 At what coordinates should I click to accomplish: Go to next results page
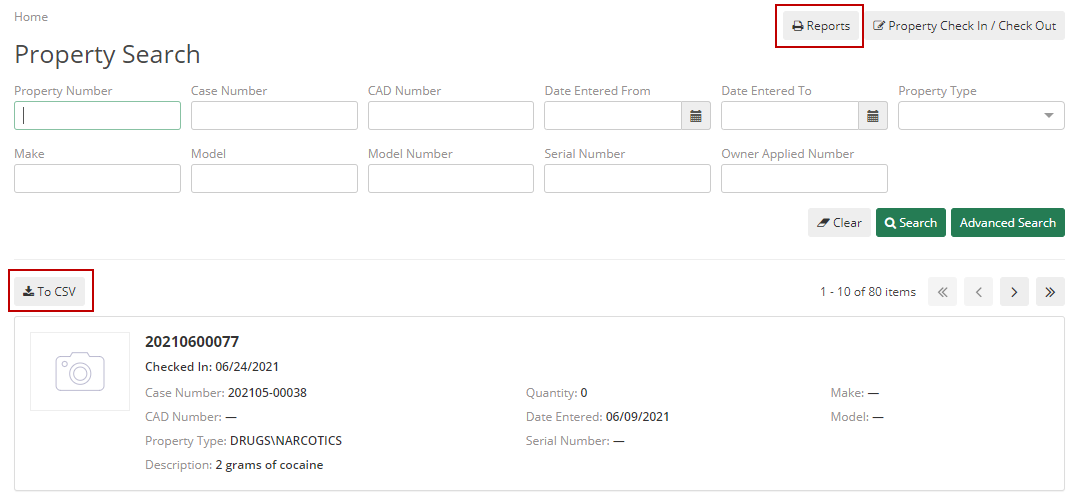coord(1014,292)
